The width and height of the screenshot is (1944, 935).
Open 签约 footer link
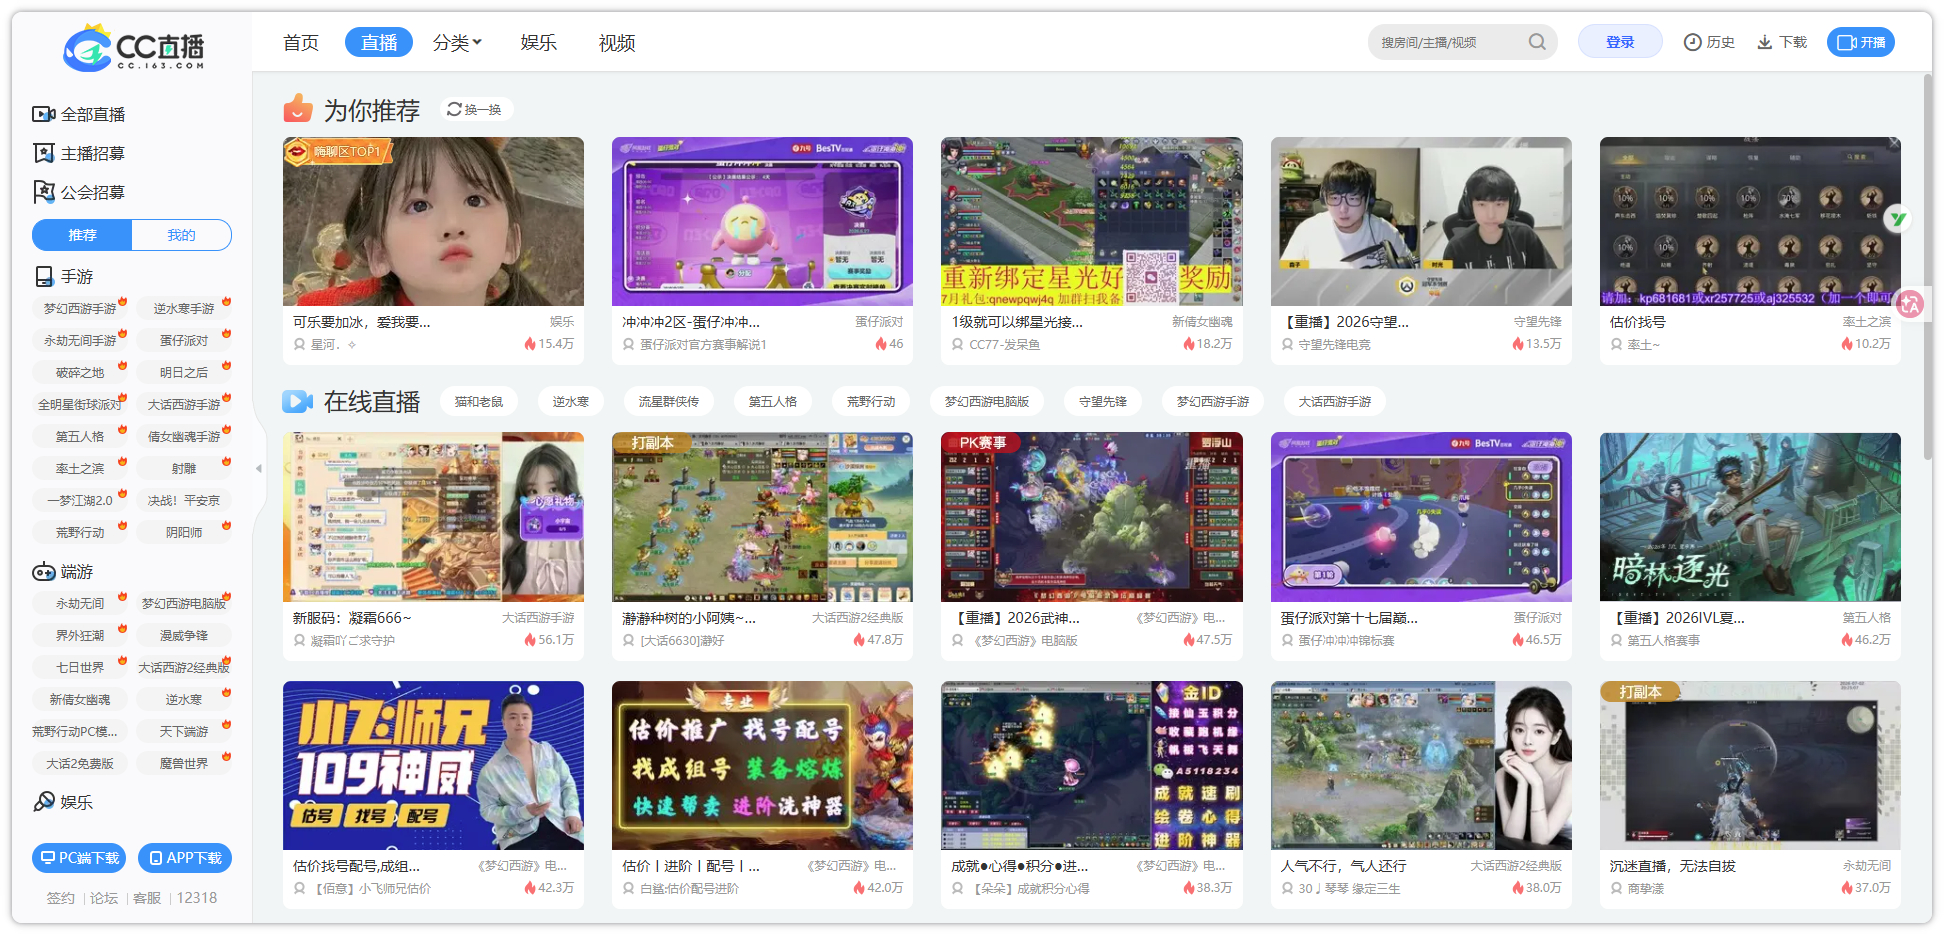tap(60, 898)
